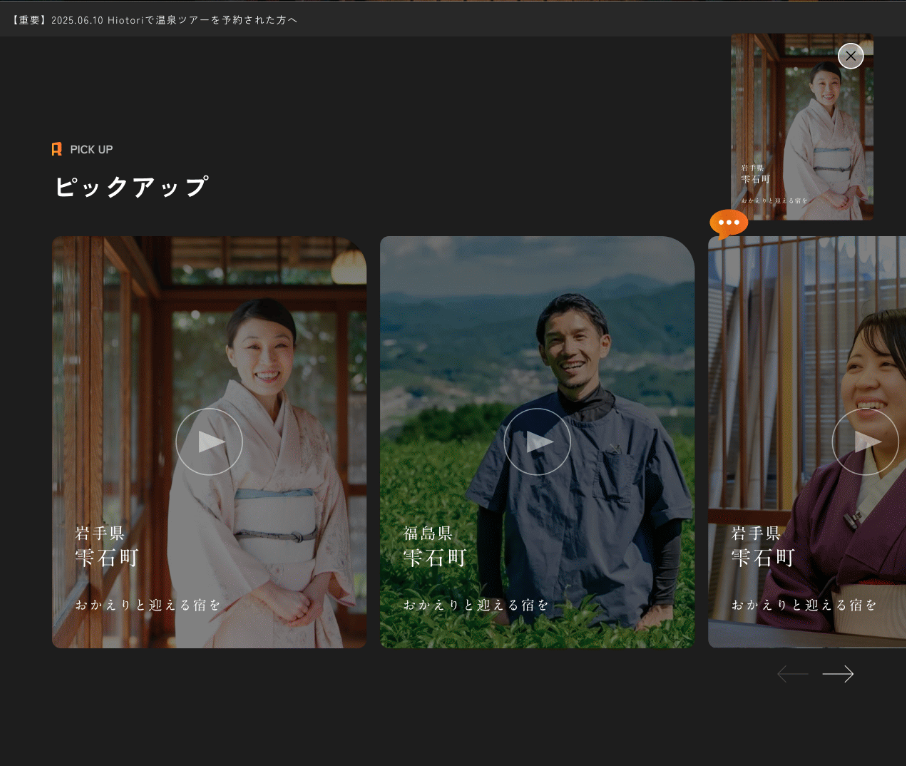Click the orange PICK UP bookmark icon
This screenshot has width=906, height=766.
(x=57, y=149)
